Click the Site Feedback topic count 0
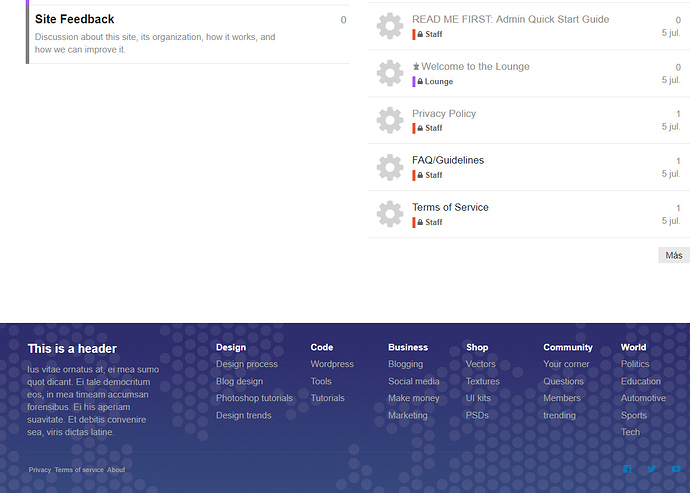 (343, 20)
